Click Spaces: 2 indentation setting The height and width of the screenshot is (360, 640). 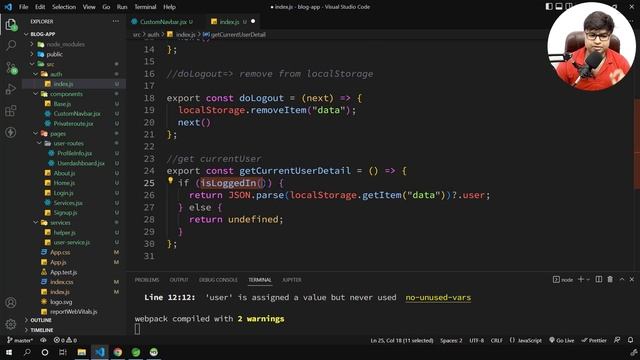point(451,340)
